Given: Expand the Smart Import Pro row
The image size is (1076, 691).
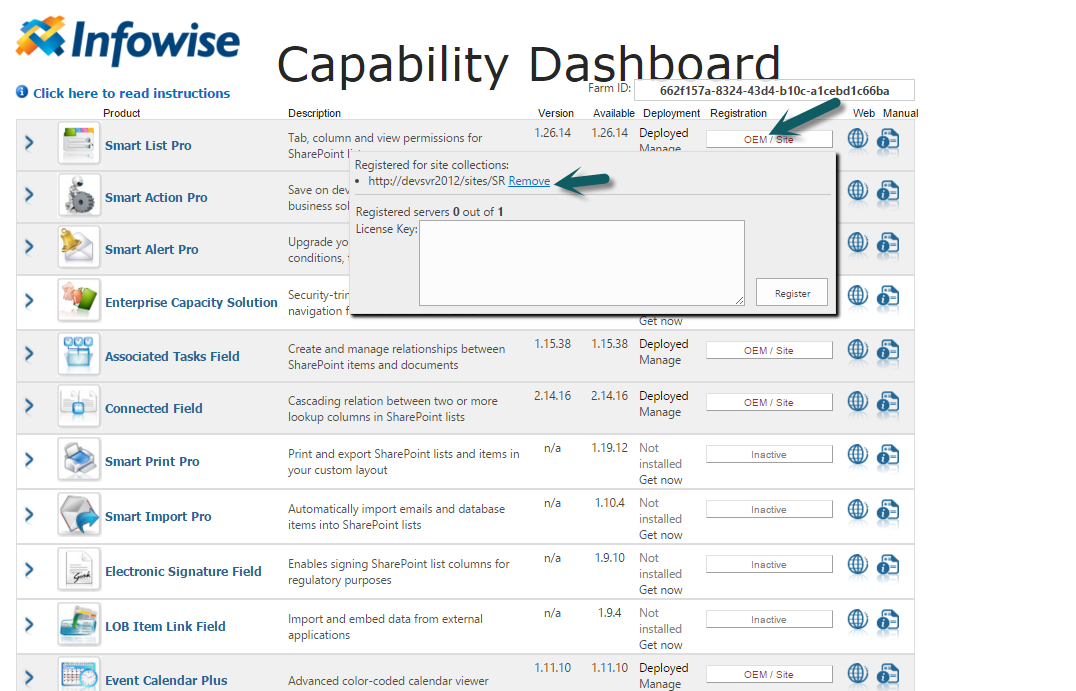Looking at the screenshot, I should (29, 514).
